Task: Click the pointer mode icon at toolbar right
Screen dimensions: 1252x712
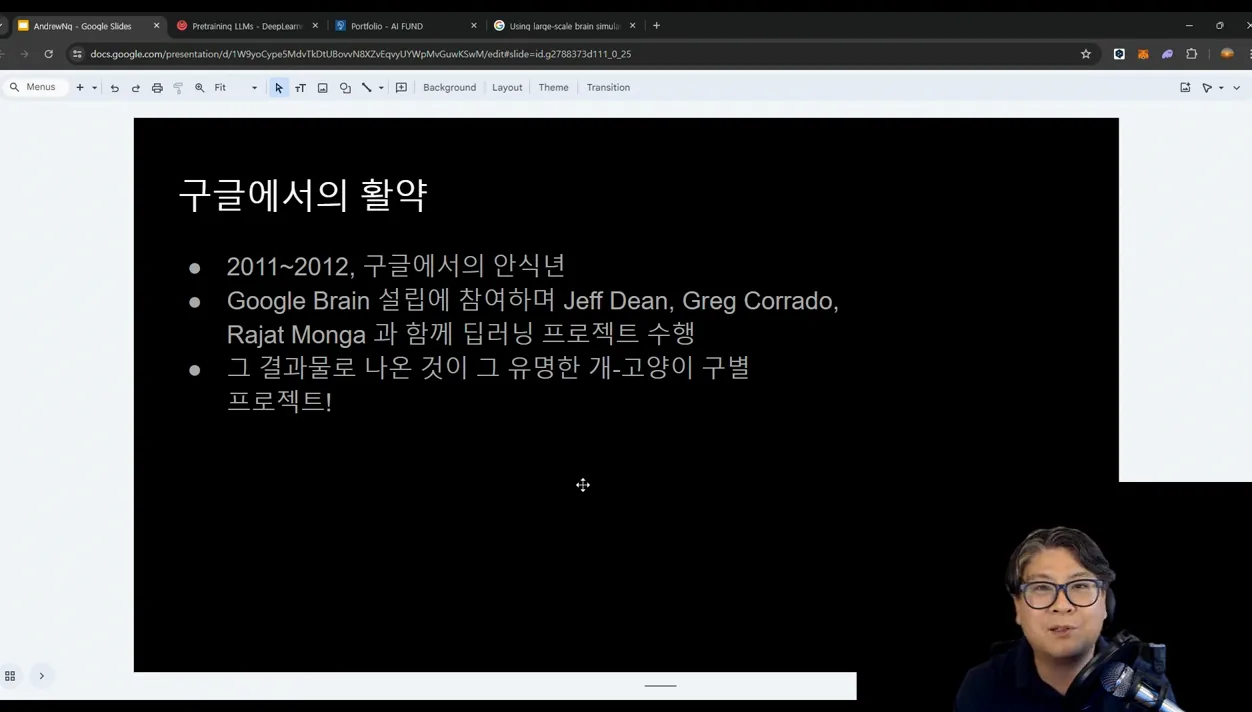Action: pyautogui.click(x=1207, y=88)
